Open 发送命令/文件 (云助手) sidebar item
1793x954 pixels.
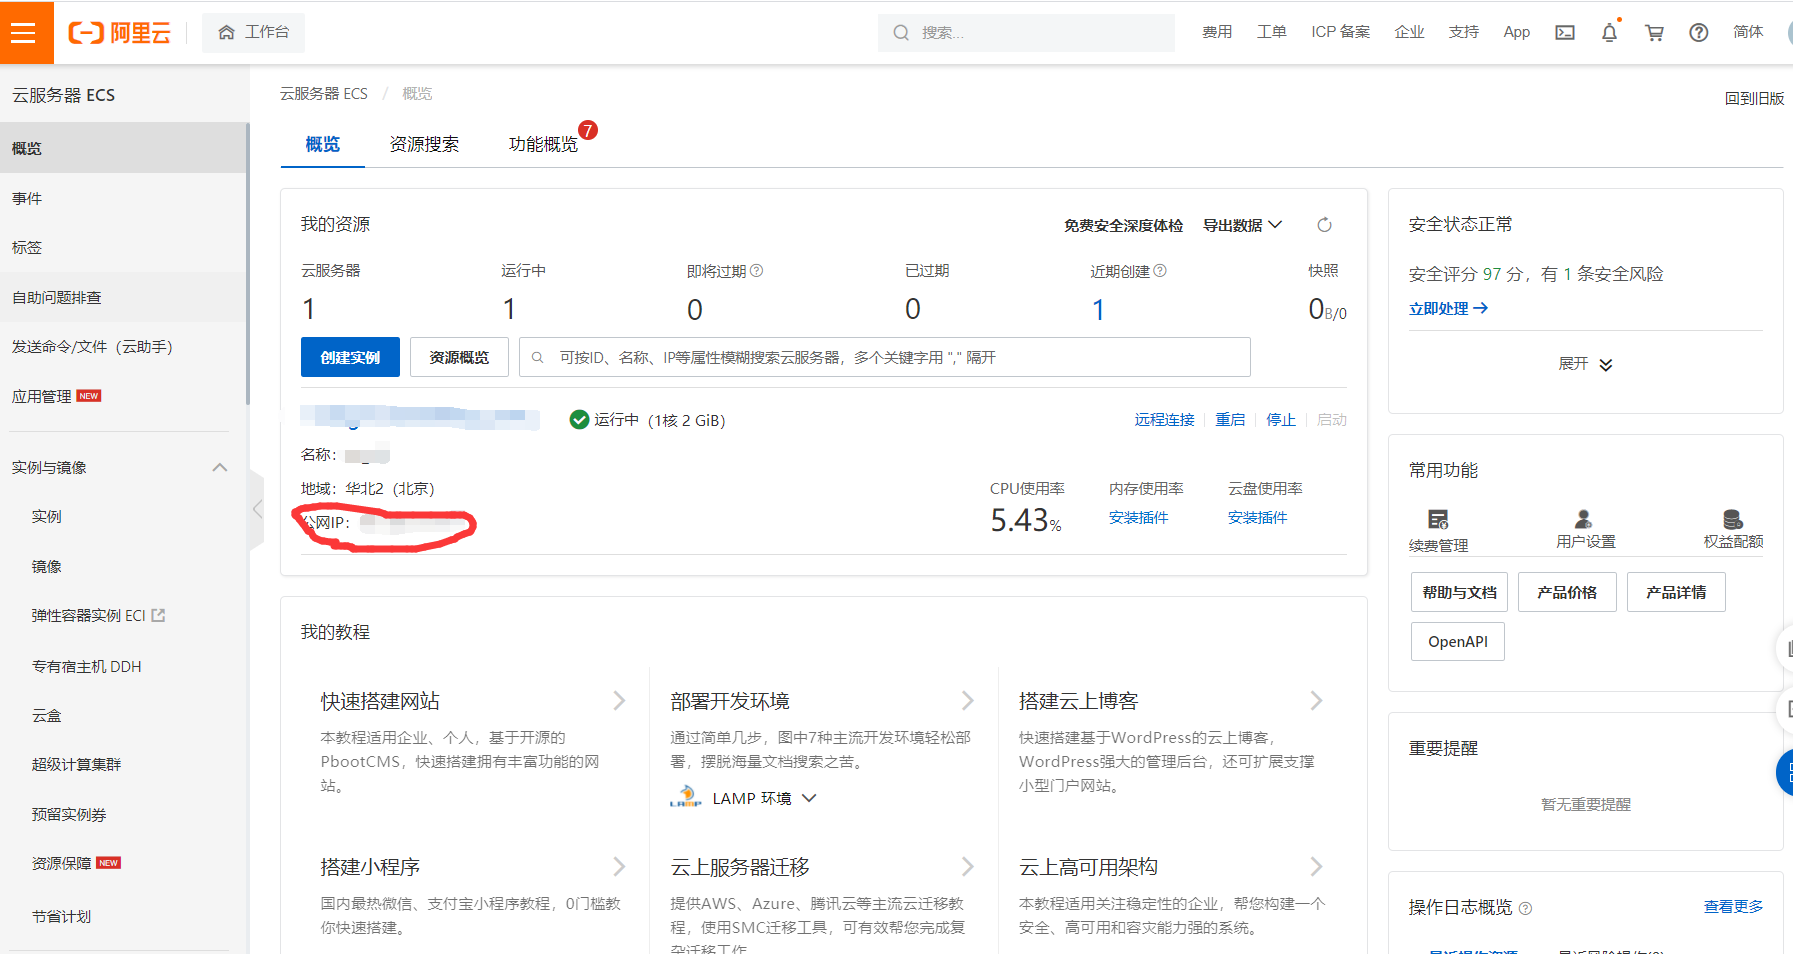[x=124, y=346]
